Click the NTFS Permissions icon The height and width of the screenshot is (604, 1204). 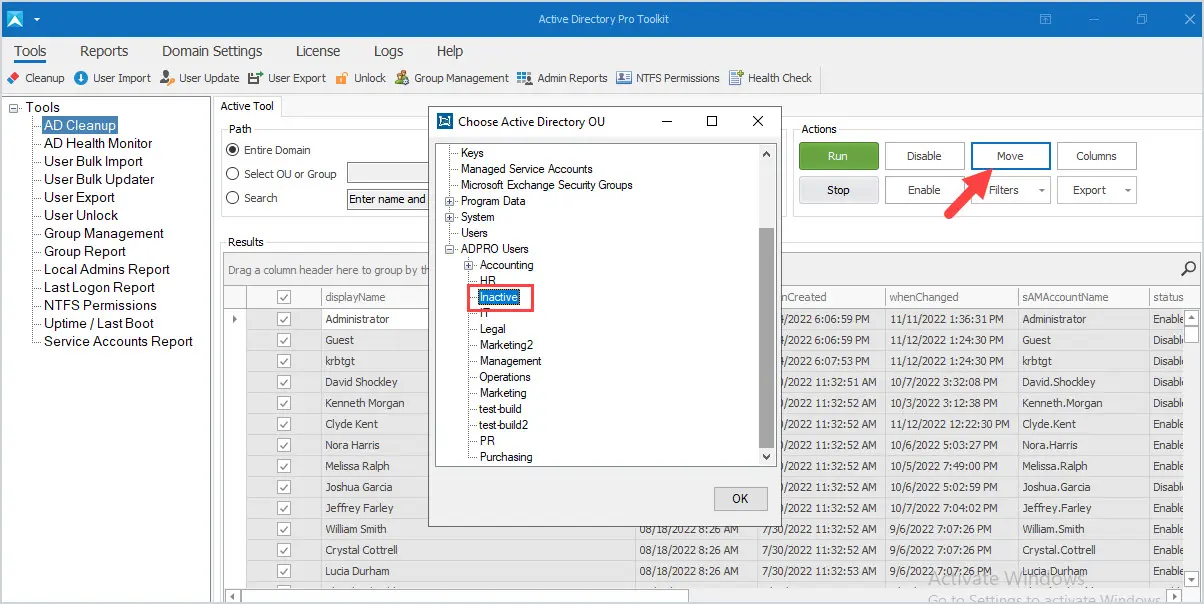(x=625, y=78)
